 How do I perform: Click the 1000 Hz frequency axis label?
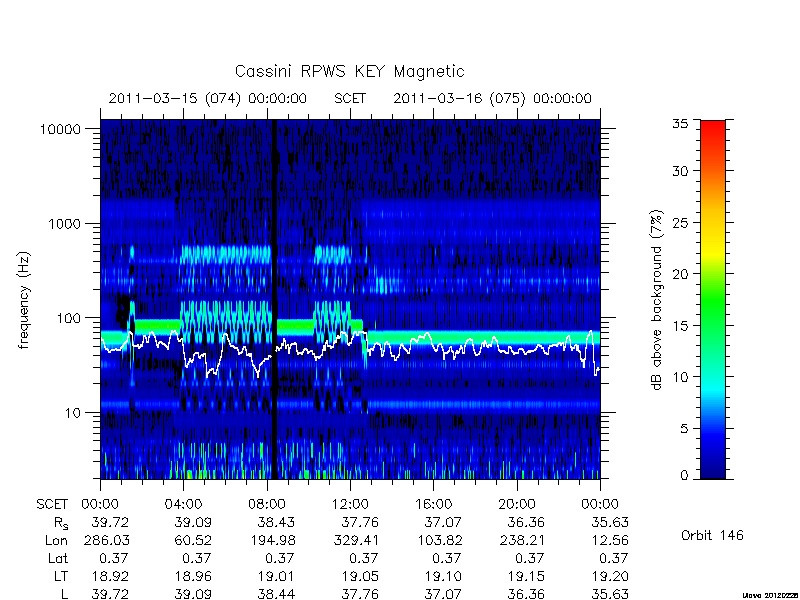point(64,224)
